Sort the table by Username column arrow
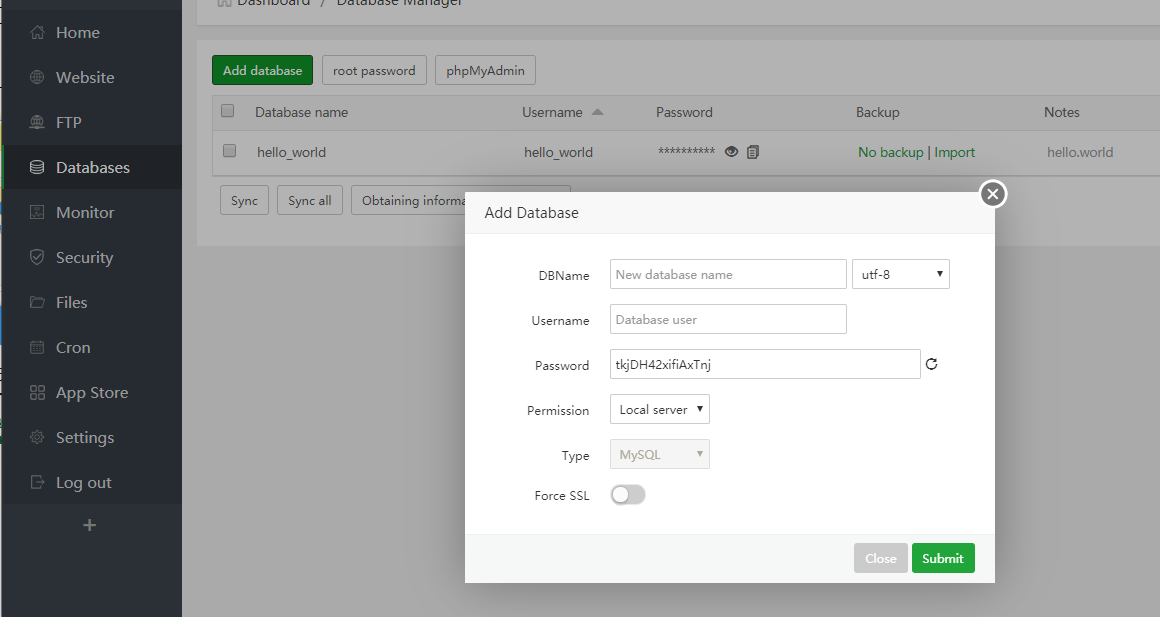1160x617 pixels. [x=598, y=112]
